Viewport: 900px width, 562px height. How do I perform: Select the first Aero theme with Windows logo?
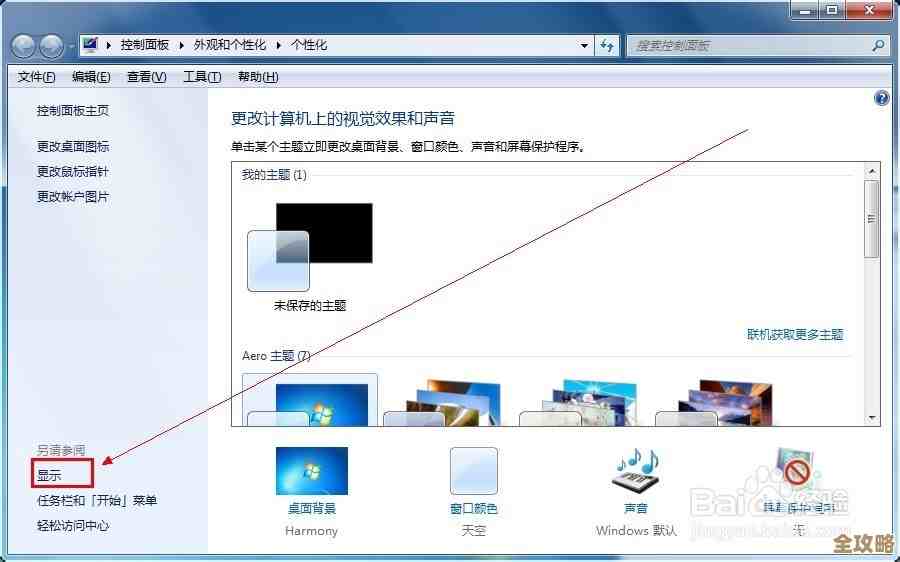click(x=310, y=400)
